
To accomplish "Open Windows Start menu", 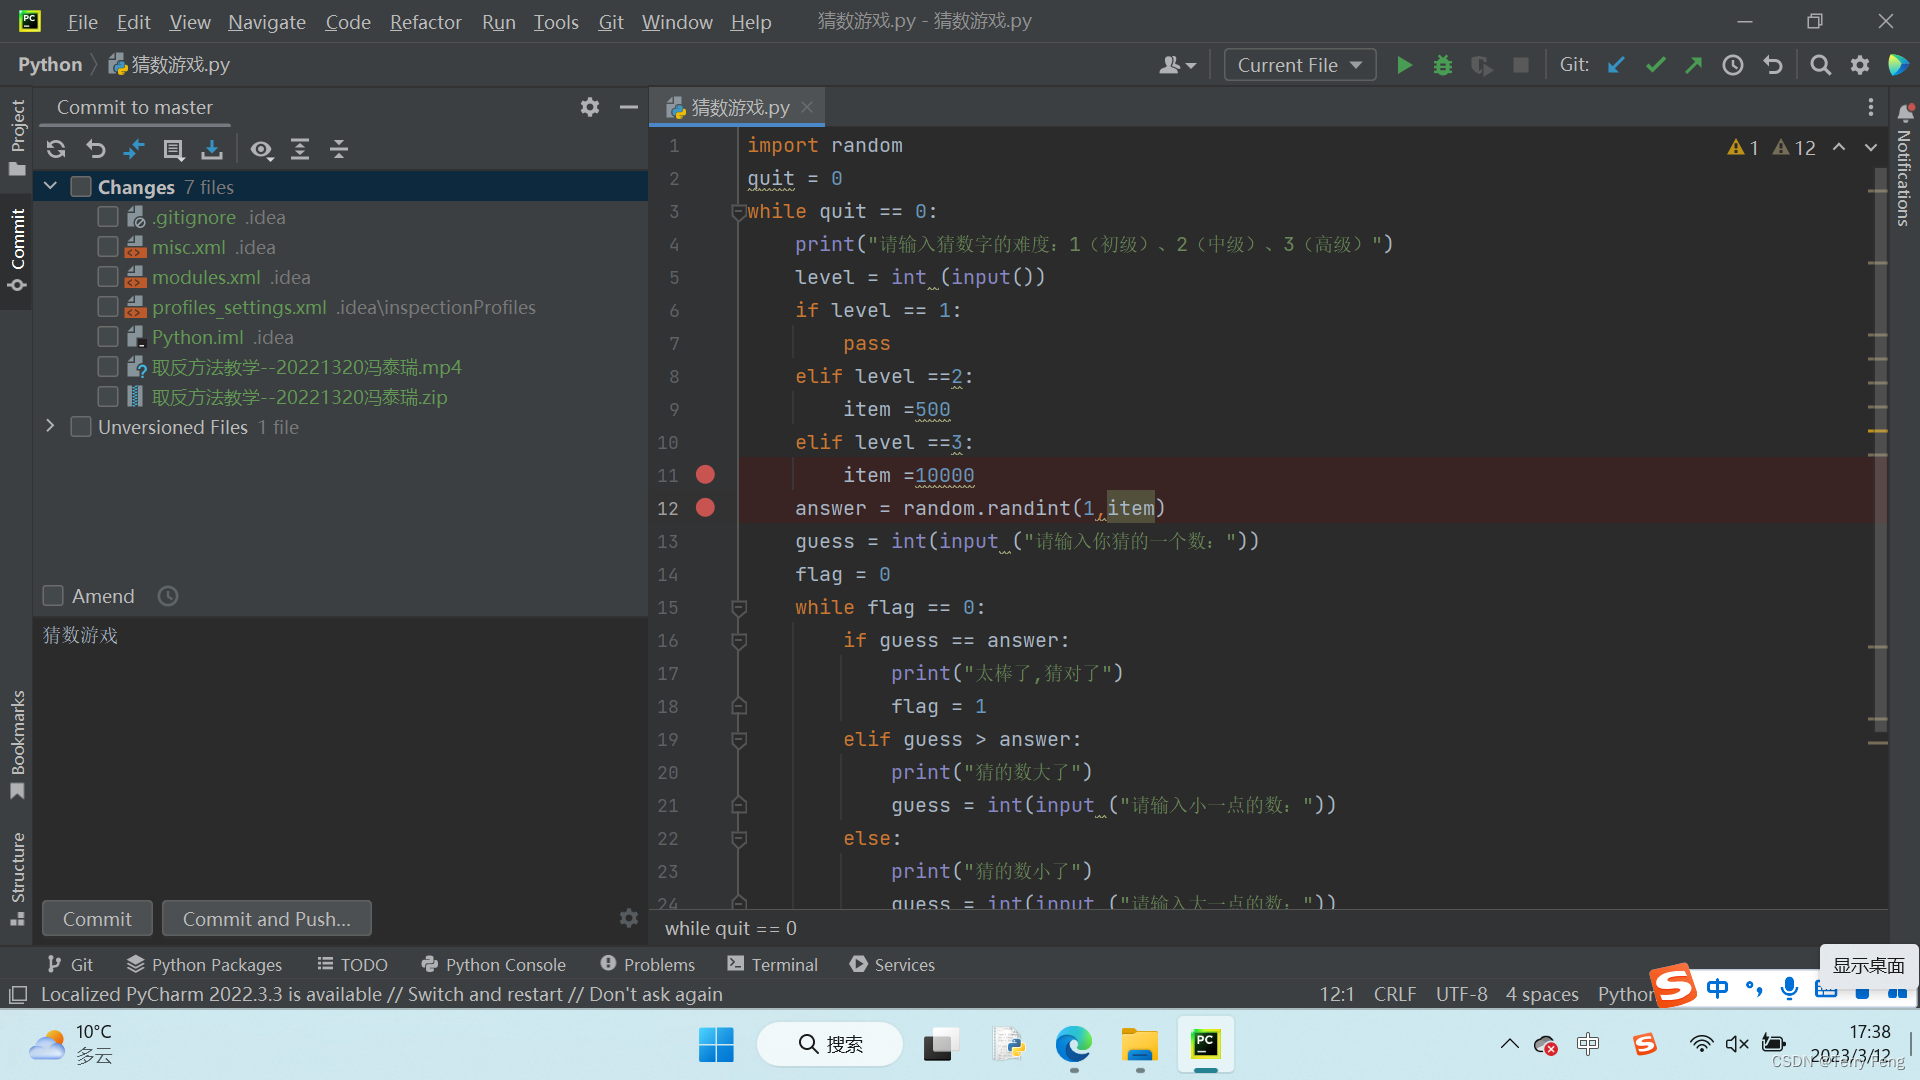I will click(x=716, y=1044).
